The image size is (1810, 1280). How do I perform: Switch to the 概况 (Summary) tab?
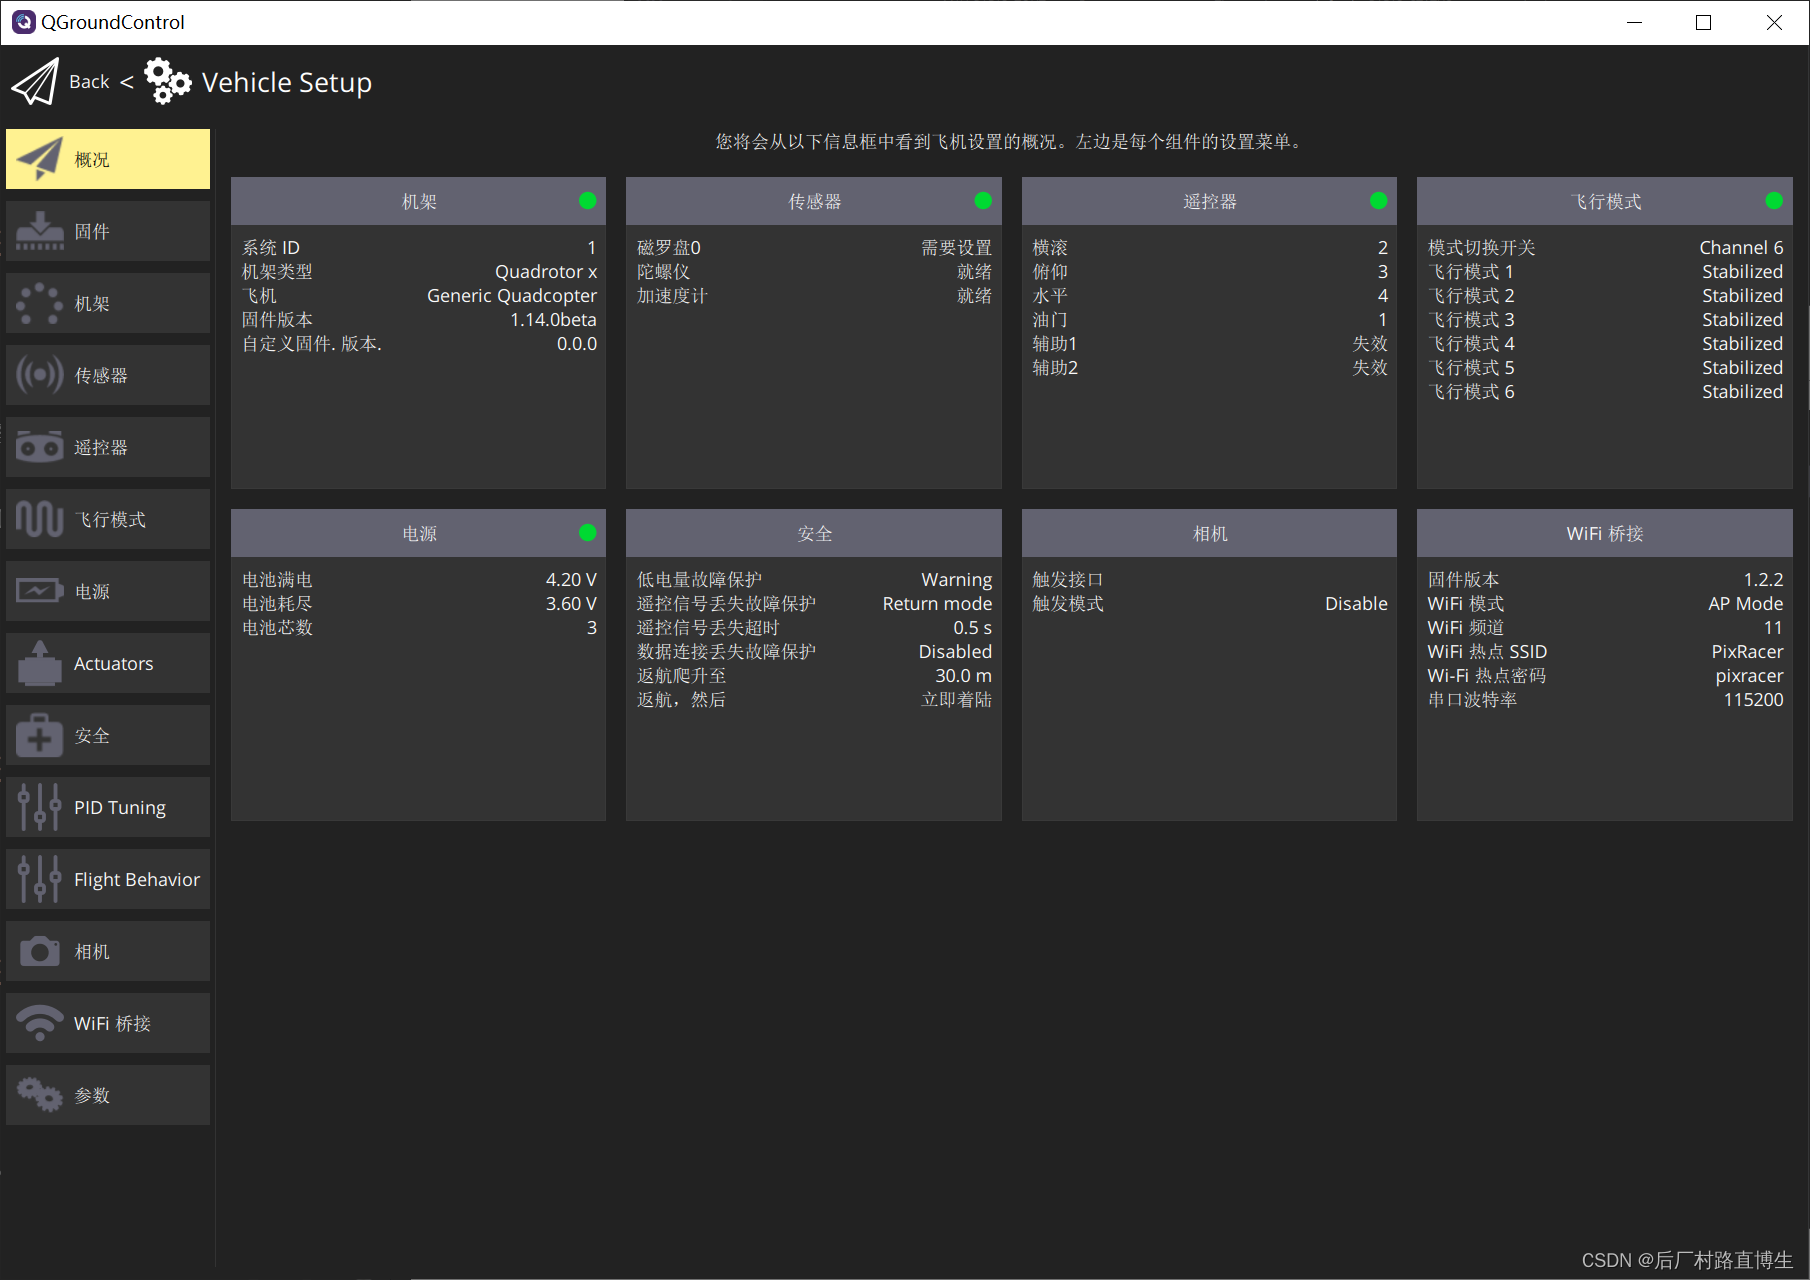pos(107,159)
